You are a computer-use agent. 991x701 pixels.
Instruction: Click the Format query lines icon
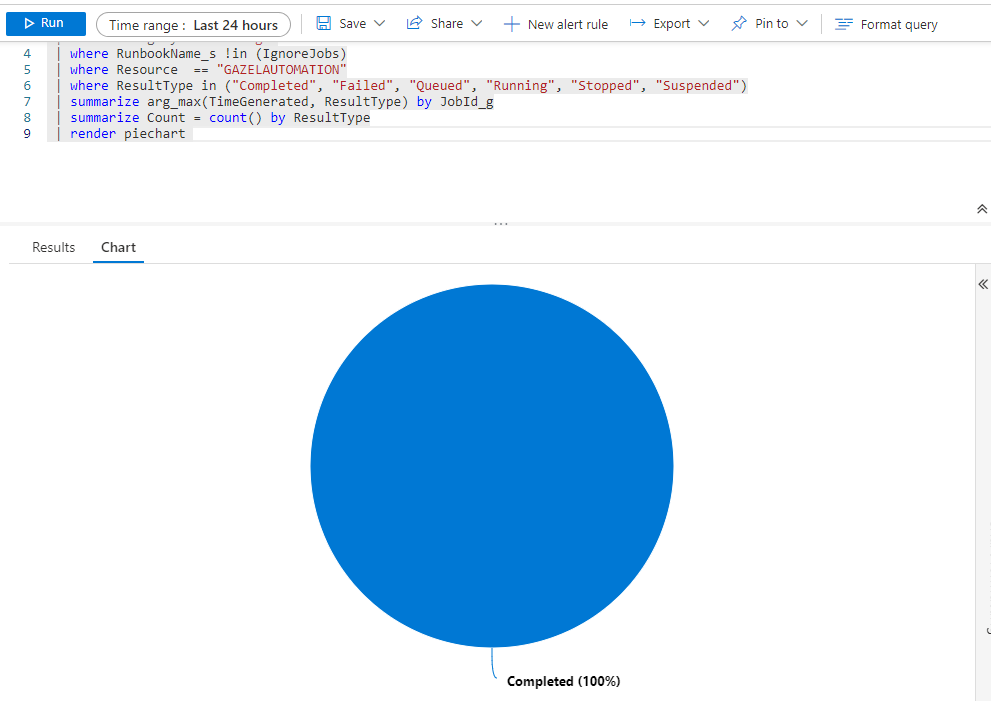844,24
